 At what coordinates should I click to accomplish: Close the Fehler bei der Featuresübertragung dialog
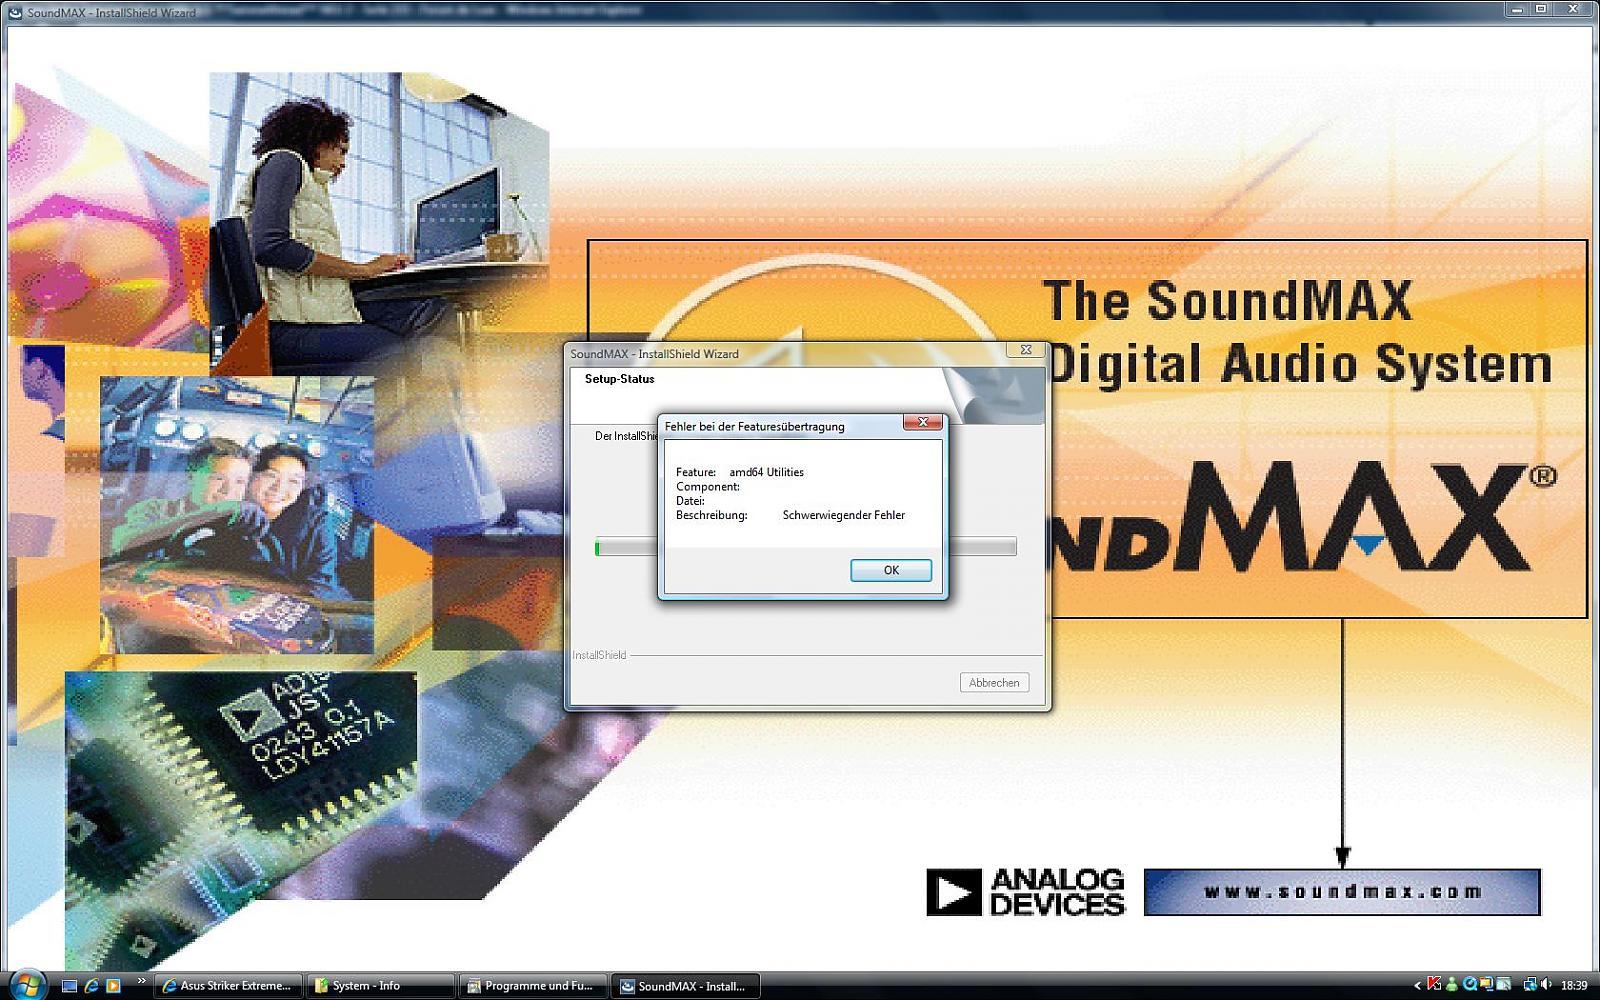coord(923,423)
